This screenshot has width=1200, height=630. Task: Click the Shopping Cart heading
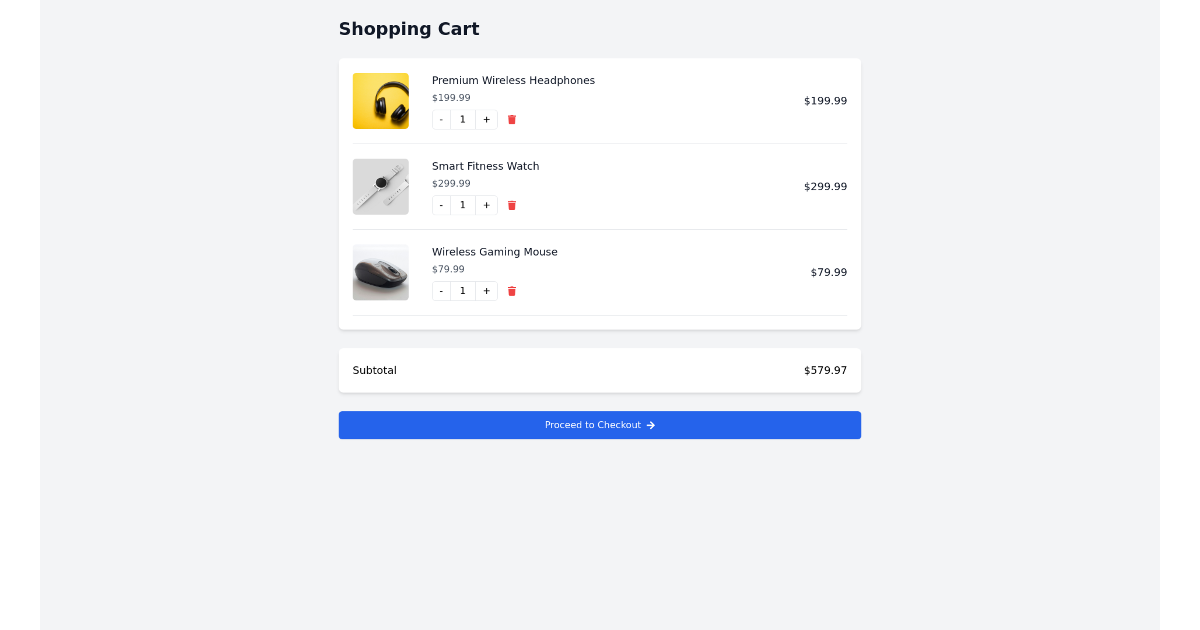(409, 28)
